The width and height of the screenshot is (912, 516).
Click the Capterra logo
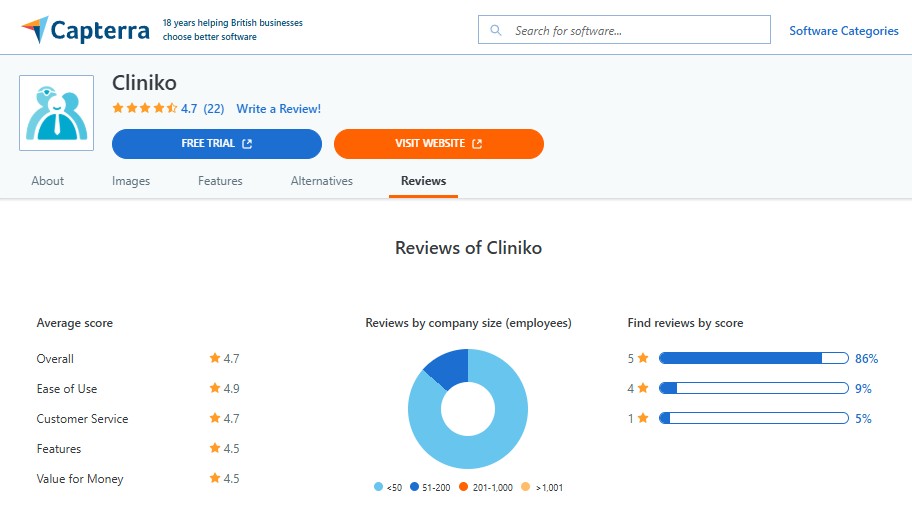85,30
